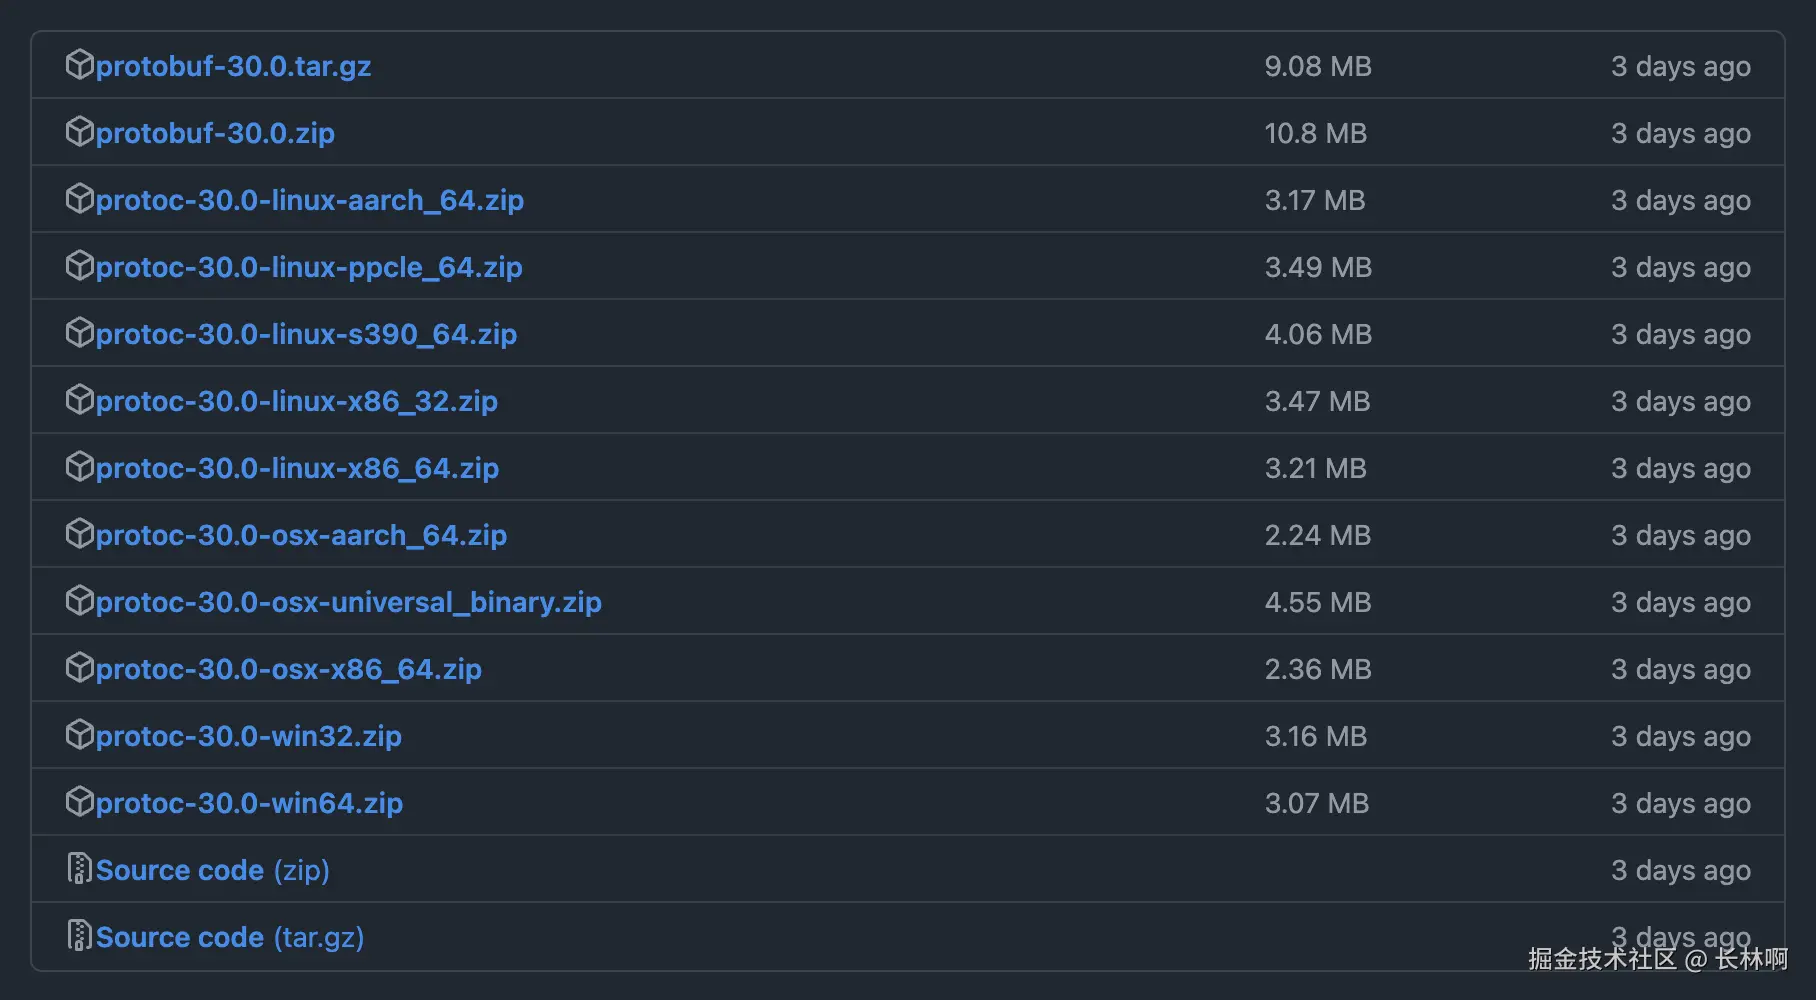Click package icon for win64 asset
1816x1000 pixels.
click(79, 802)
